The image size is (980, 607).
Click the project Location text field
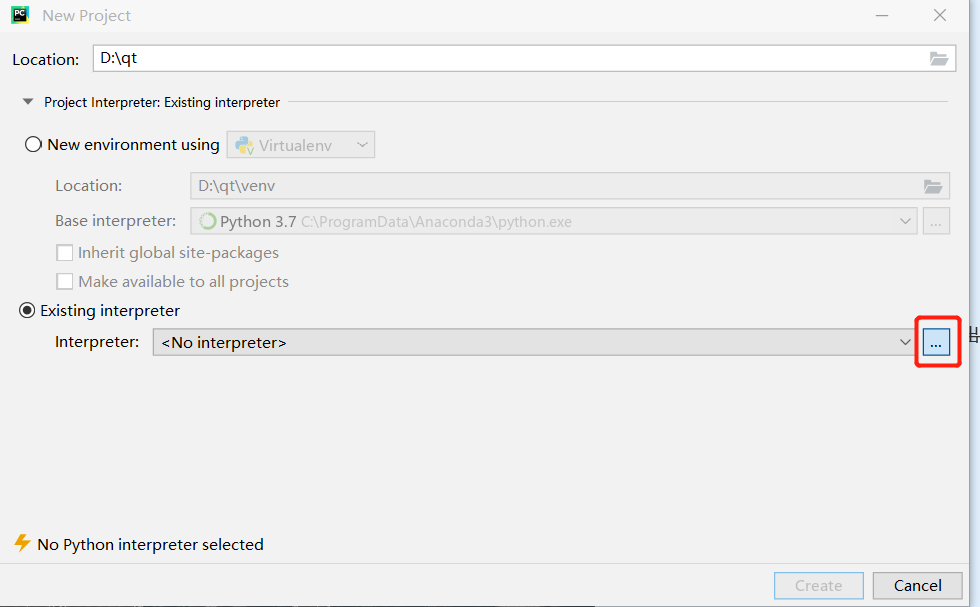point(510,59)
